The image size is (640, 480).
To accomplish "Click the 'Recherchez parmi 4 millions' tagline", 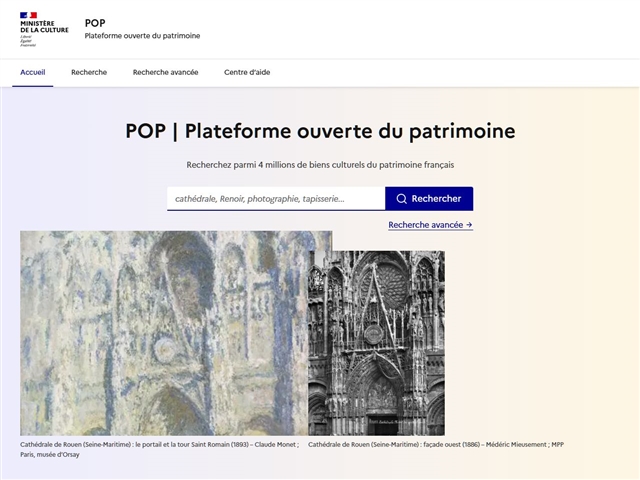I will pos(320,165).
